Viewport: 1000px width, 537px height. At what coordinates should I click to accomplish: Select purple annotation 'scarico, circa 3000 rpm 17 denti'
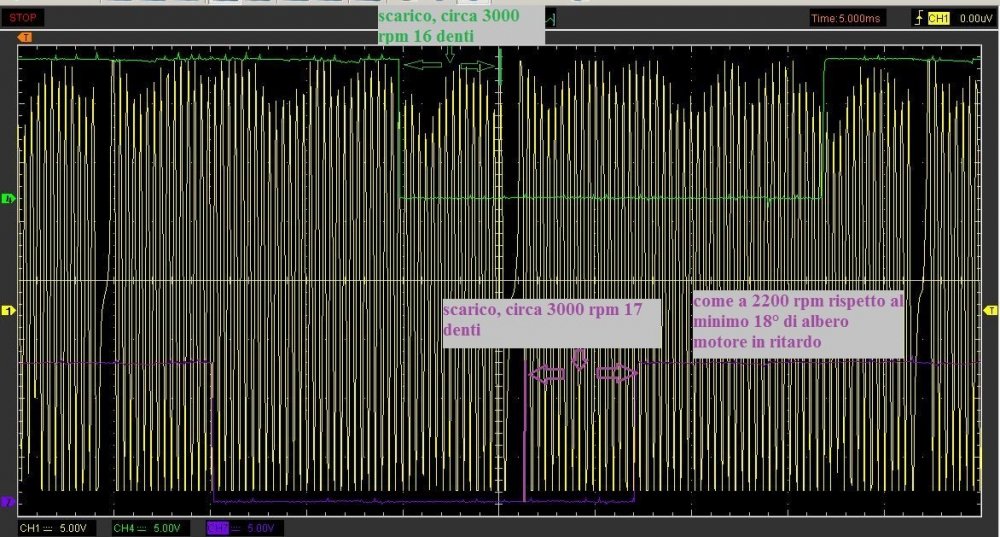[552, 320]
